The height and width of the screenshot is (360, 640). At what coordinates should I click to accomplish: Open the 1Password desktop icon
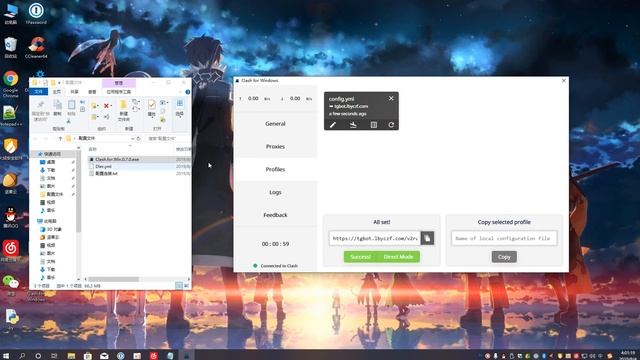coord(36,13)
